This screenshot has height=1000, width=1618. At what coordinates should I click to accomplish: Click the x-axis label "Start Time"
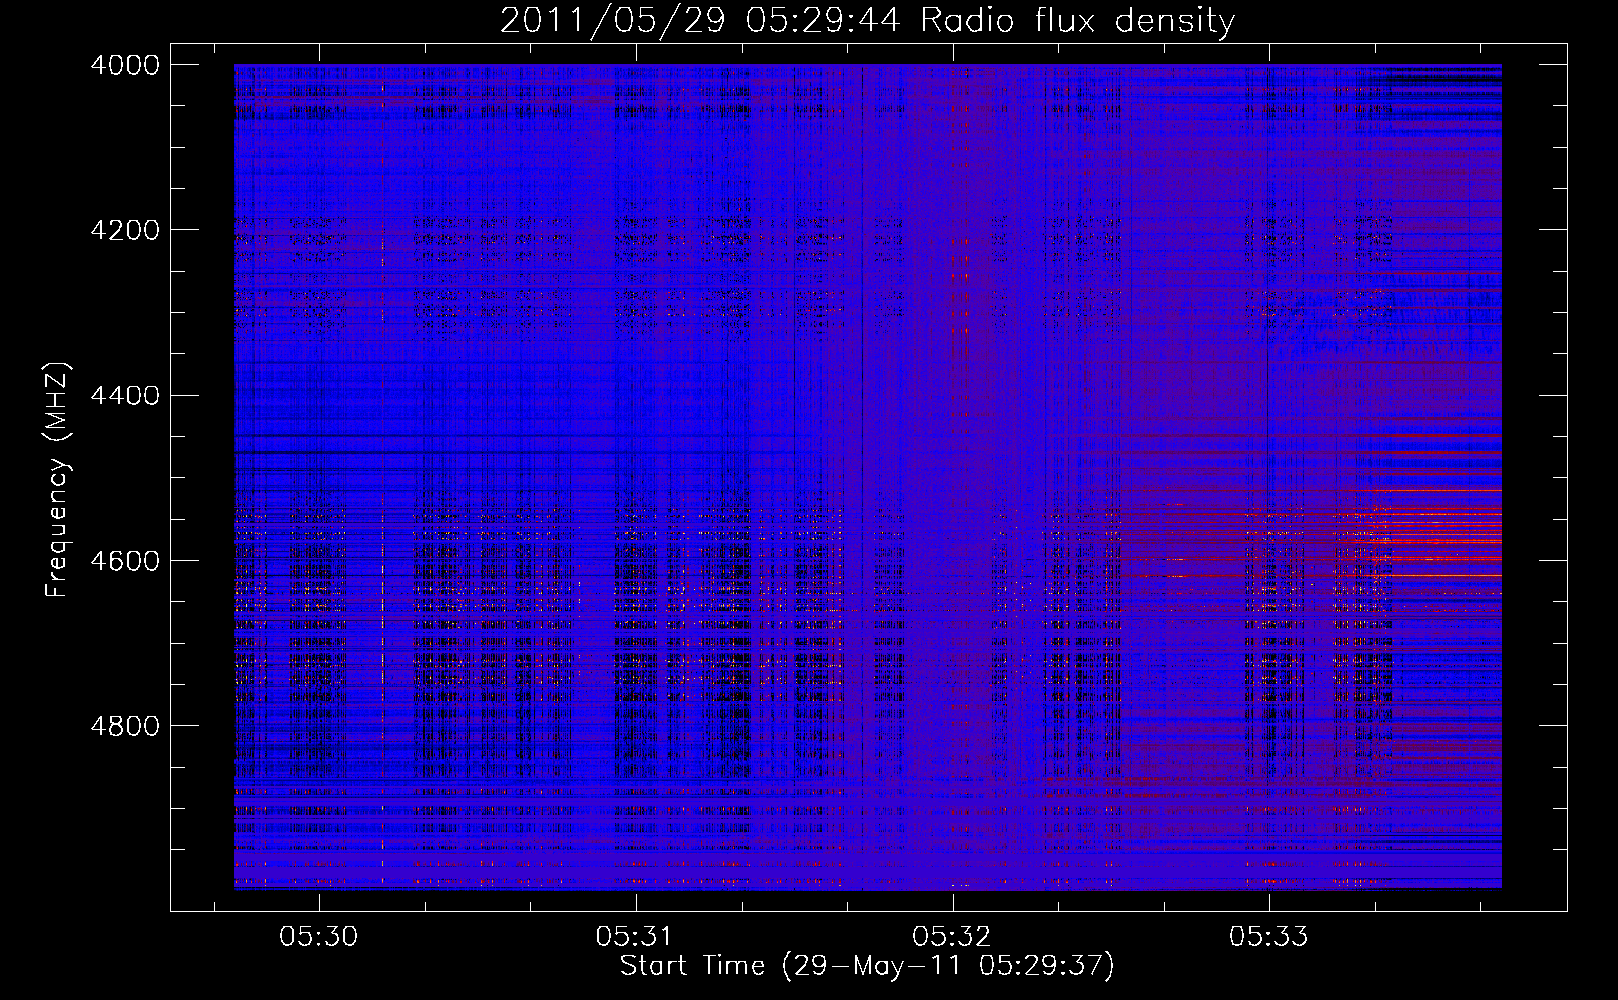coord(692,966)
